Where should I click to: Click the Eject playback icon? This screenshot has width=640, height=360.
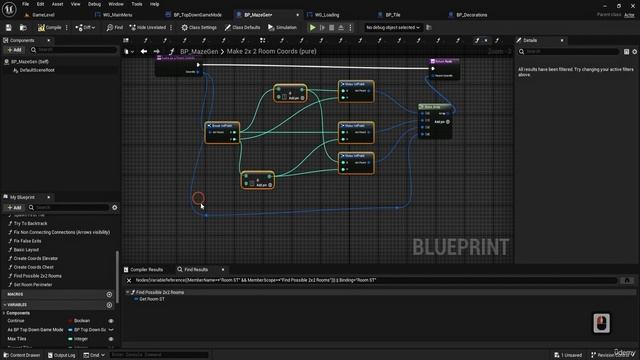[341, 27]
